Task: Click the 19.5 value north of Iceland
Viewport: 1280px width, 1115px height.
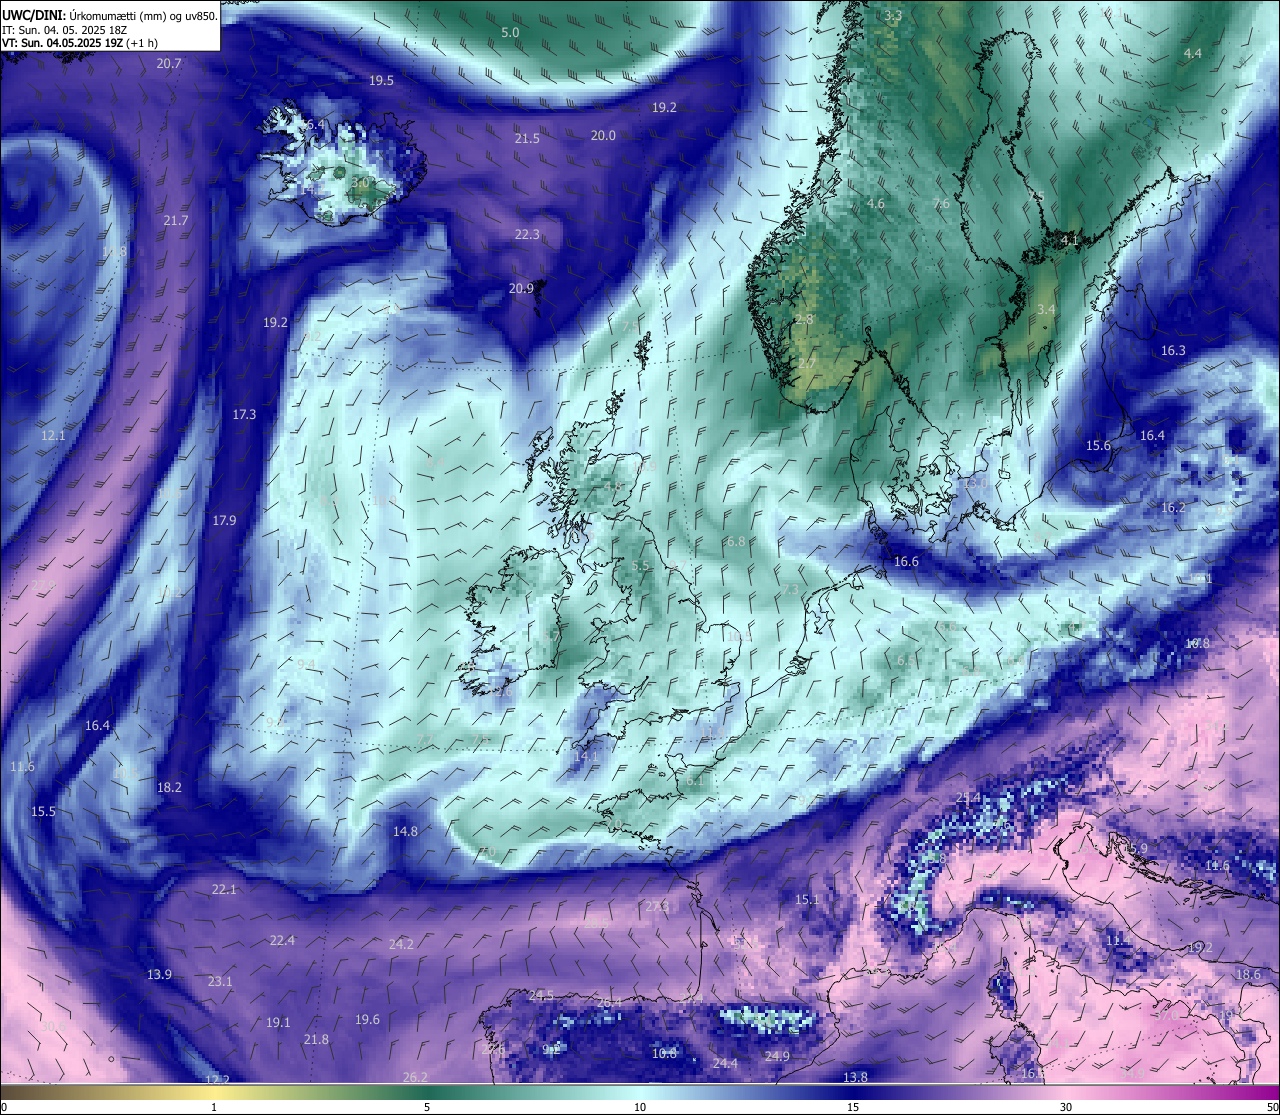Action: coord(381,80)
